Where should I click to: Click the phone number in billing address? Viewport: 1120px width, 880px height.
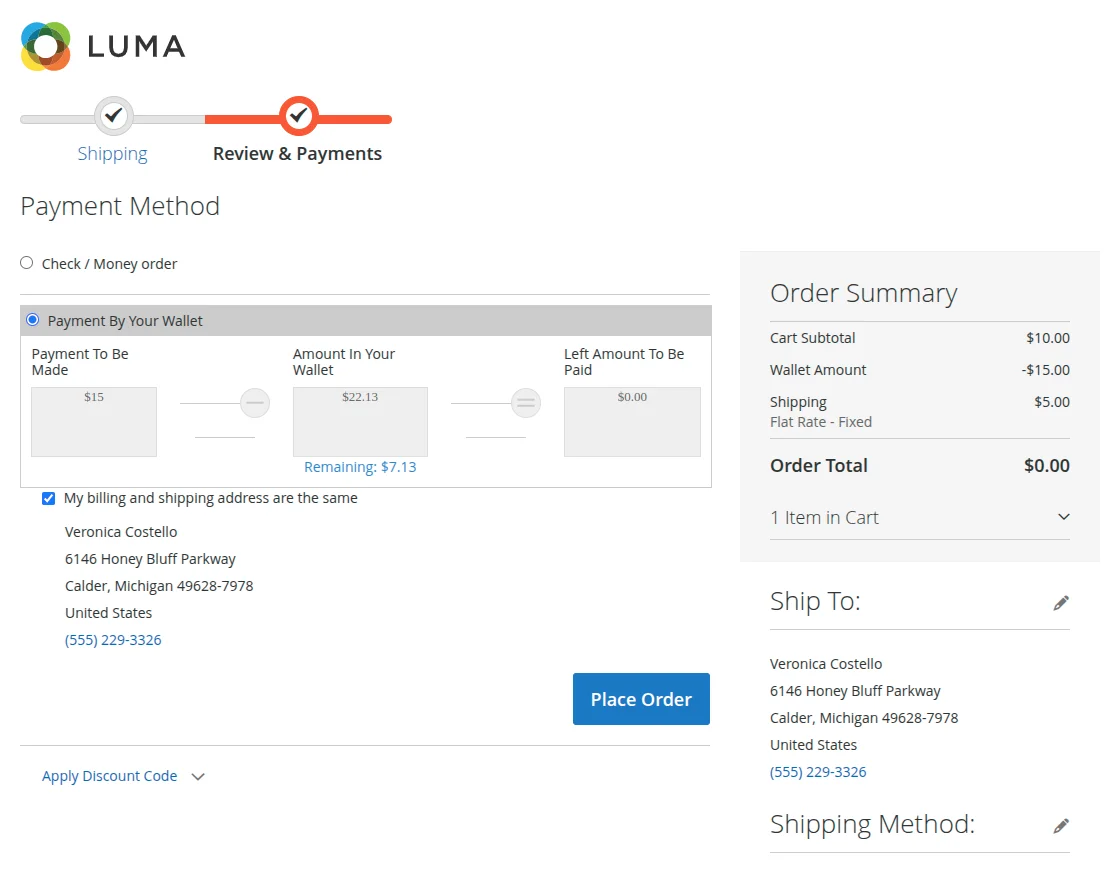(113, 640)
